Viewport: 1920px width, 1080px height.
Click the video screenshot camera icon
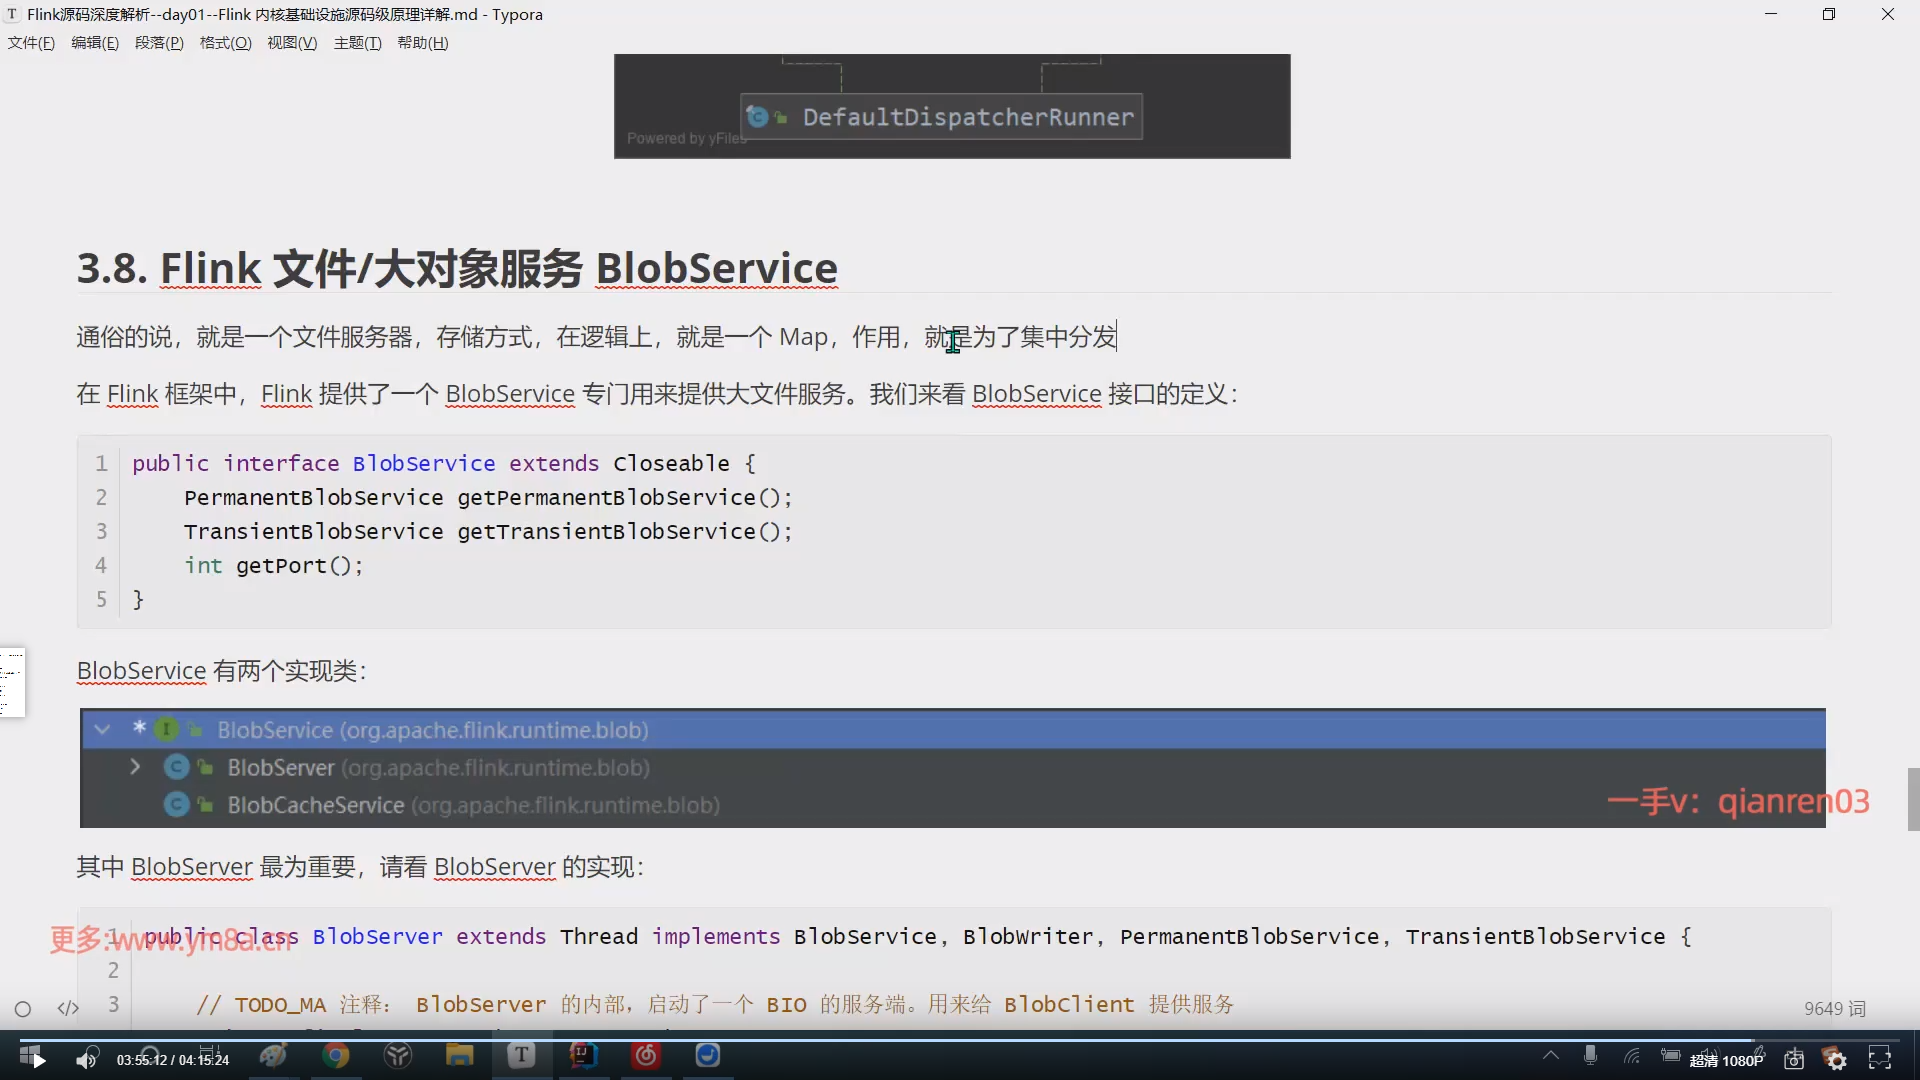point(1794,1059)
